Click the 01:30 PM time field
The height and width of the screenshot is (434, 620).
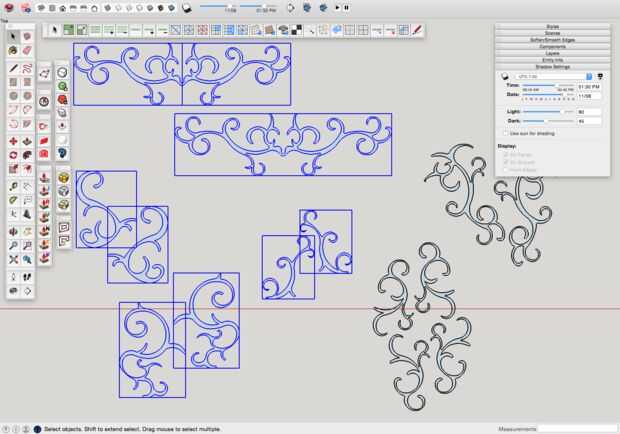click(589, 87)
